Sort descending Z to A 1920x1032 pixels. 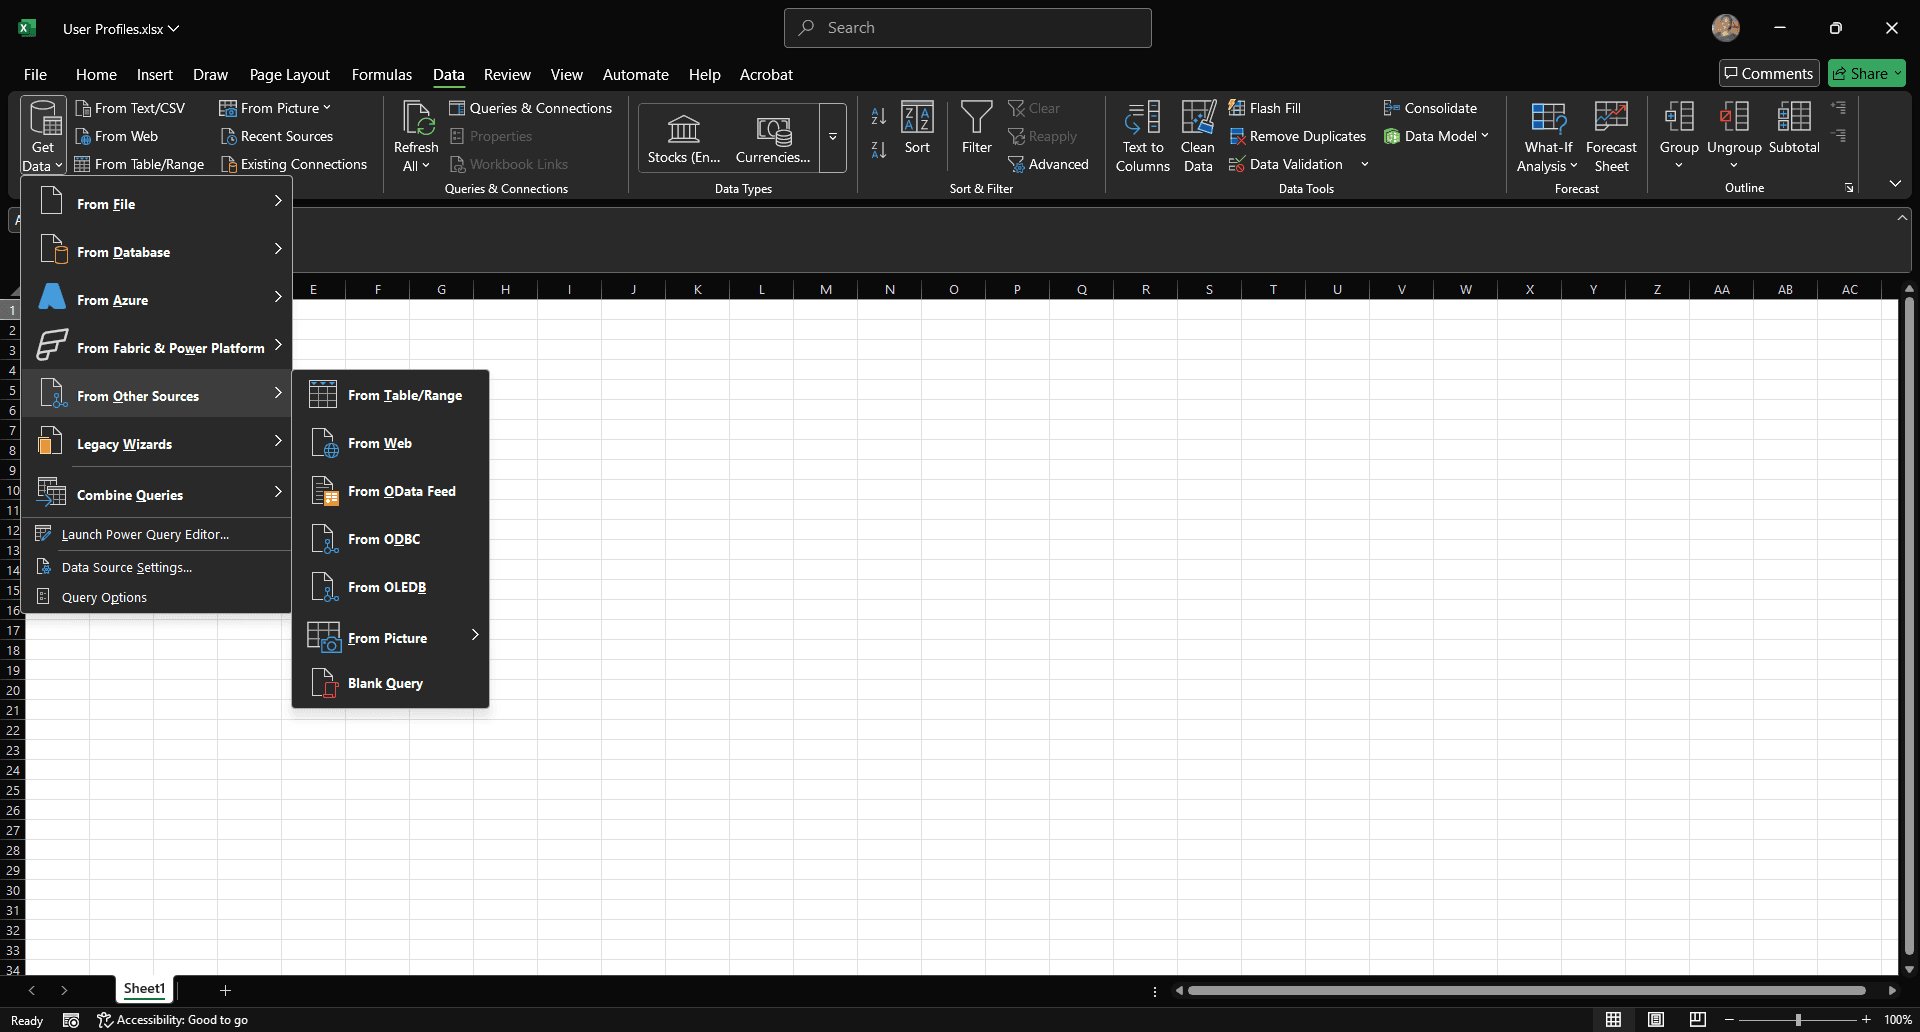pos(879,150)
